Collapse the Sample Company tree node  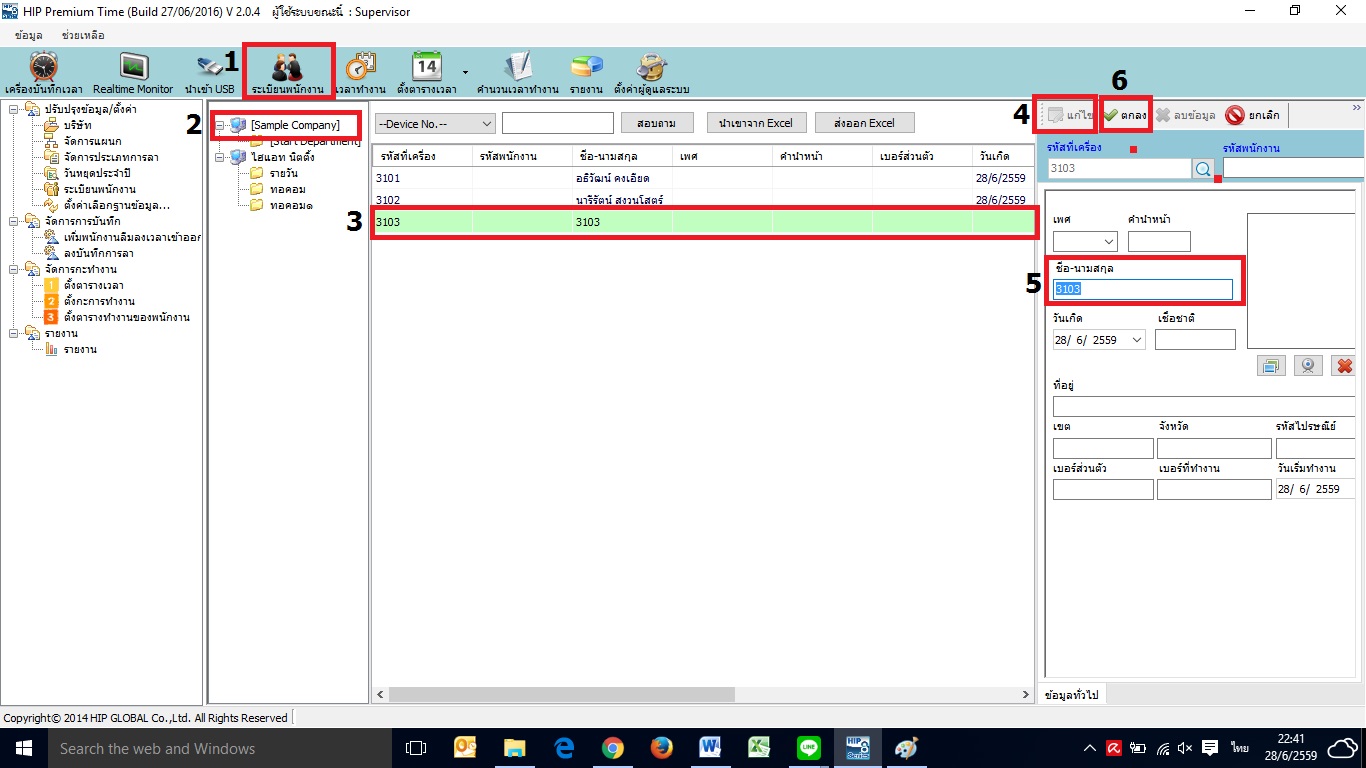point(220,125)
